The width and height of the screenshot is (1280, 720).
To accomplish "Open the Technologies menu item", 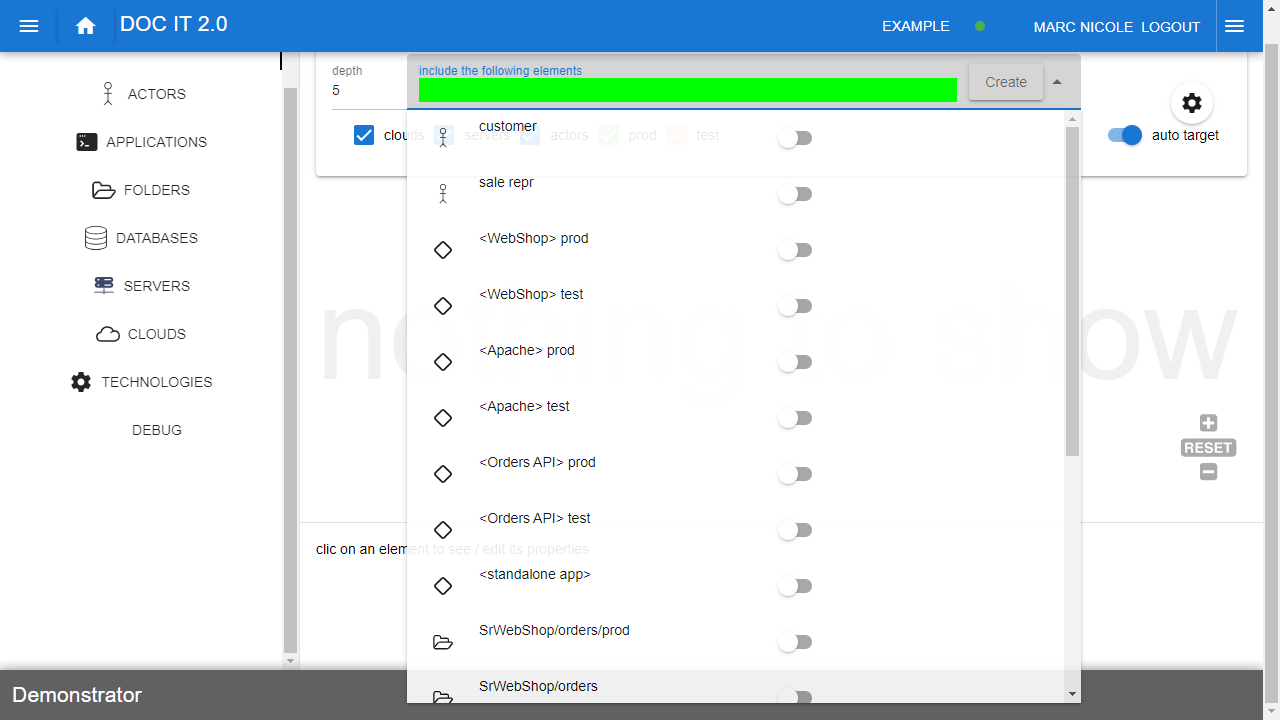I will pos(156,382).
